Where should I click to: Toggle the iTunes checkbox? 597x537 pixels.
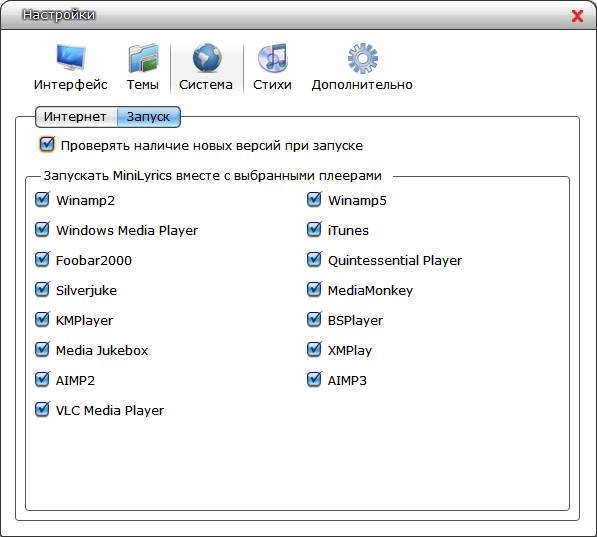(x=314, y=229)
